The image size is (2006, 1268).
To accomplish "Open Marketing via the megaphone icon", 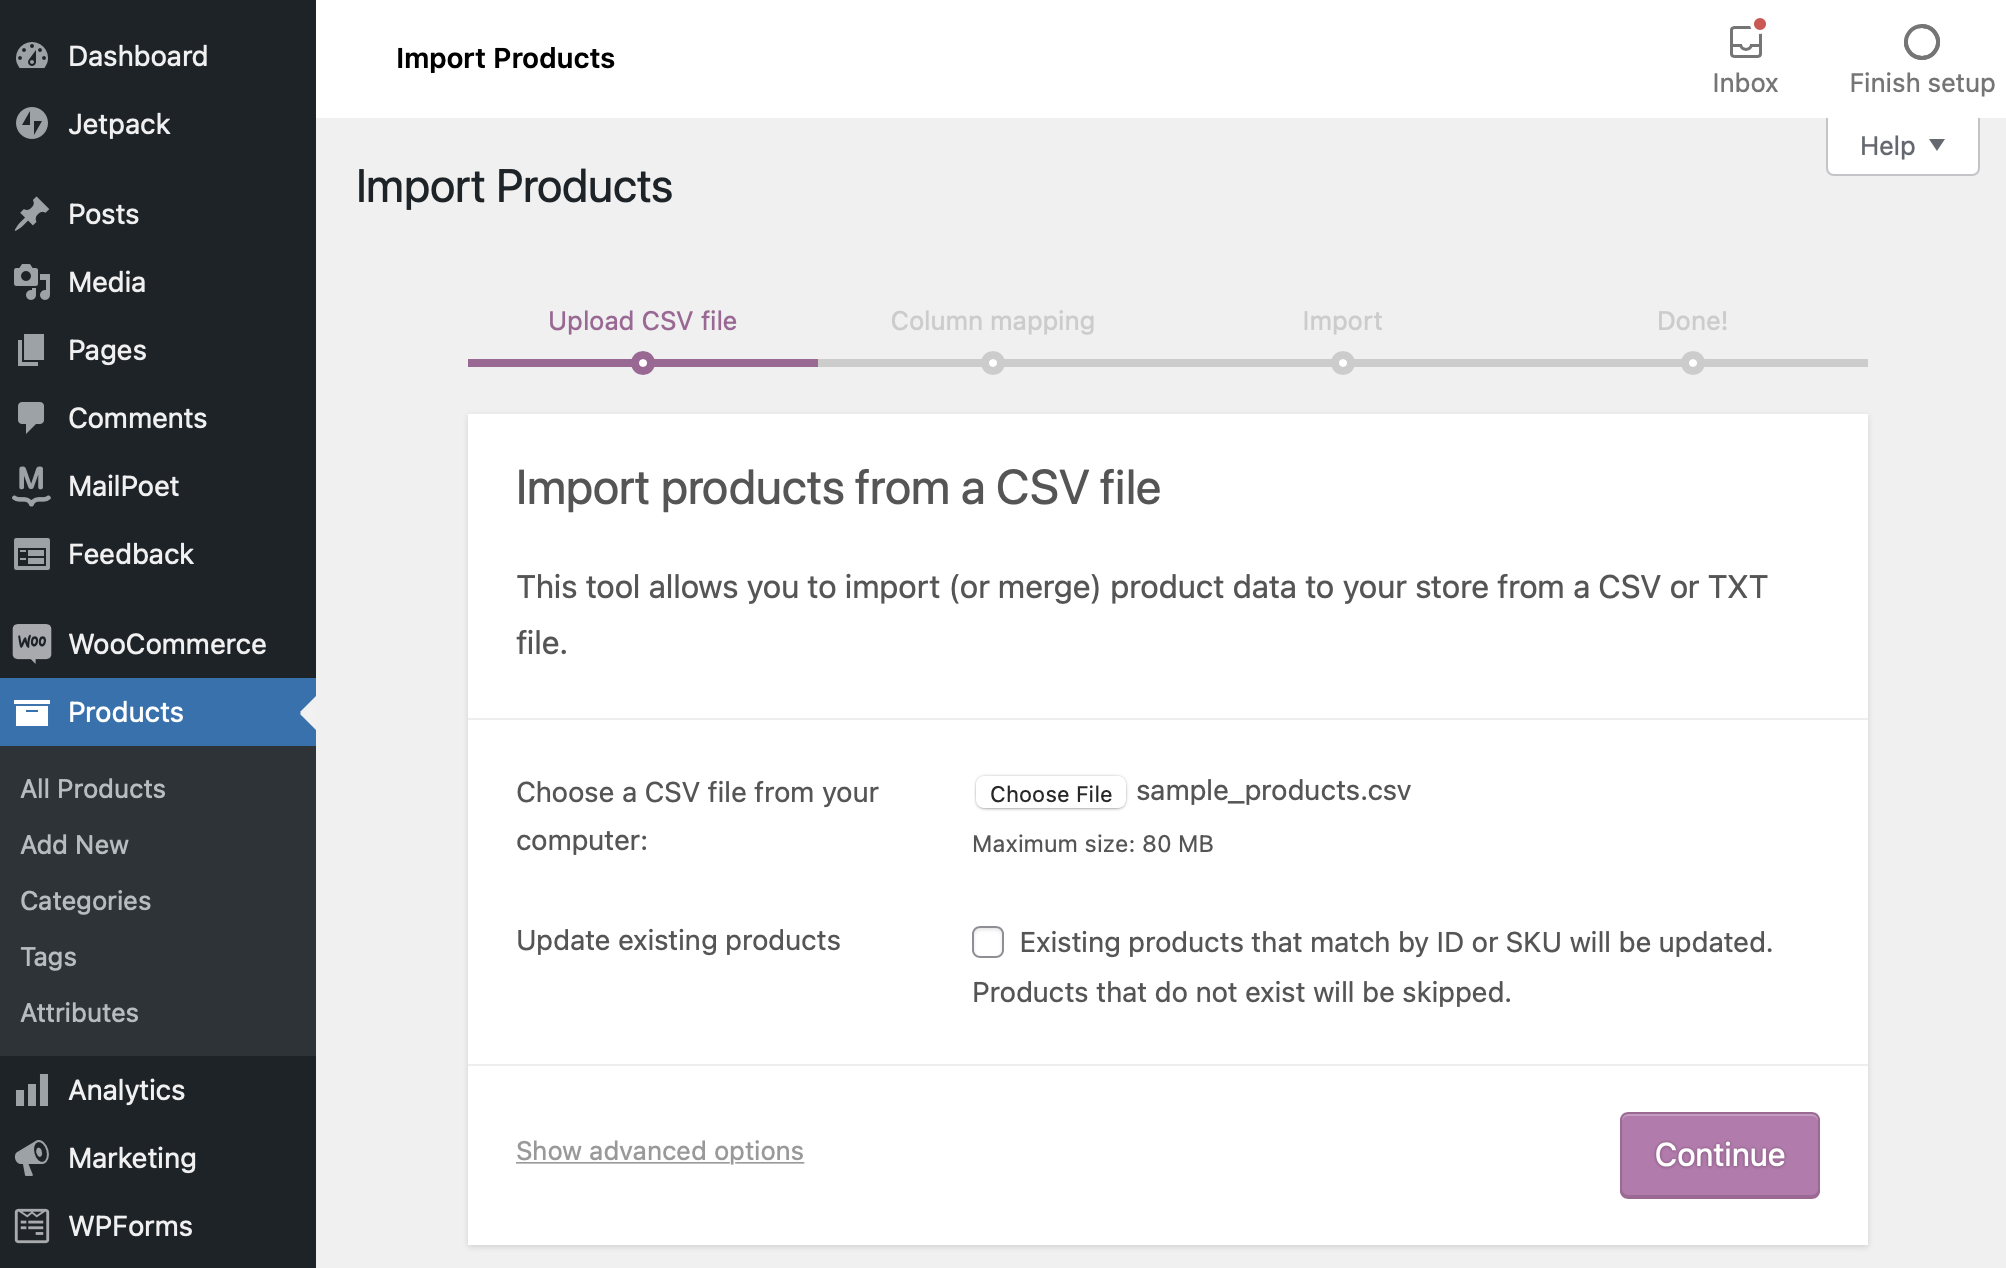I will click(x=33, y=1158).
